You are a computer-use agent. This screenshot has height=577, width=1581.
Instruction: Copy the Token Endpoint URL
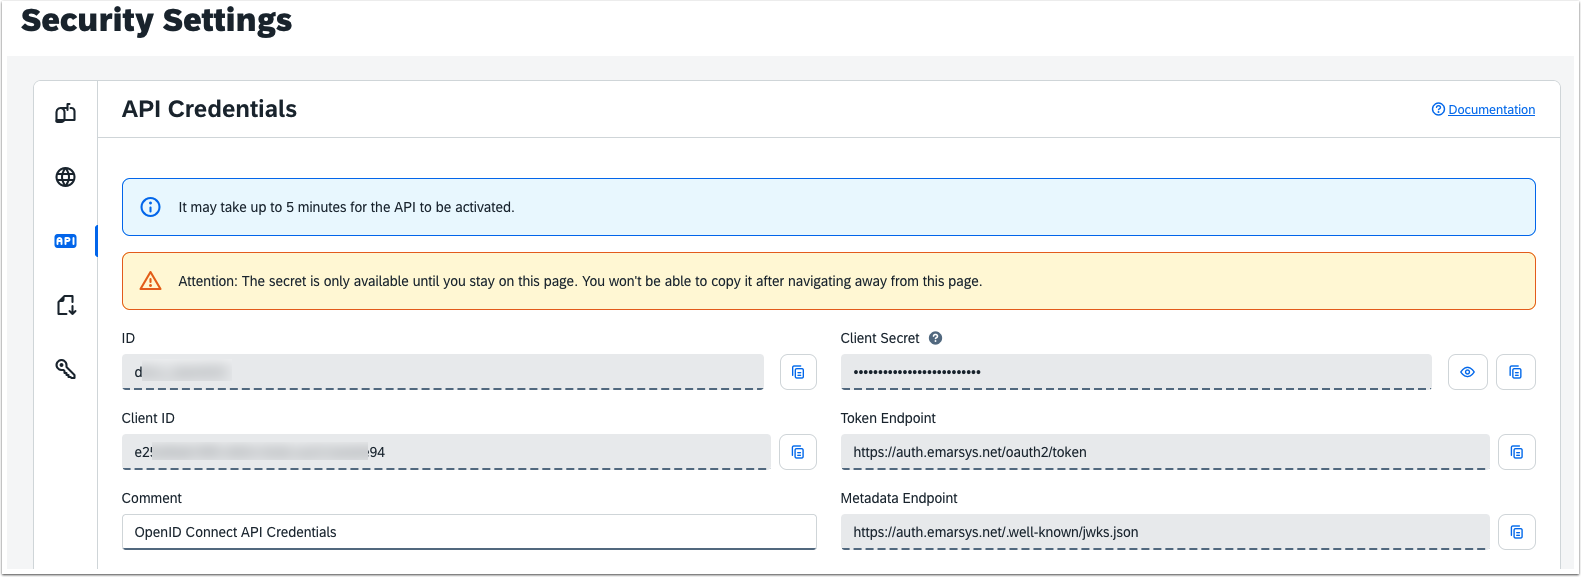pos(1517,452)
